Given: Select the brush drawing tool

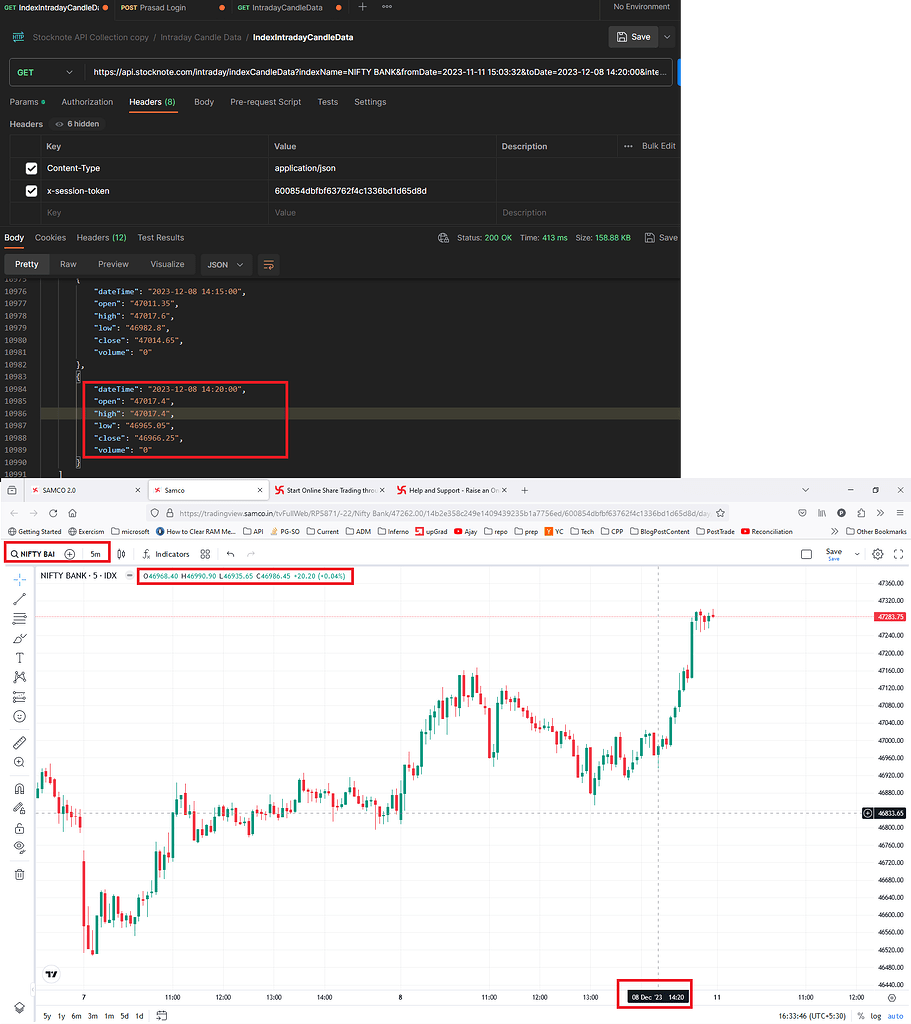Looking at the screenshot, I should 19,638.
